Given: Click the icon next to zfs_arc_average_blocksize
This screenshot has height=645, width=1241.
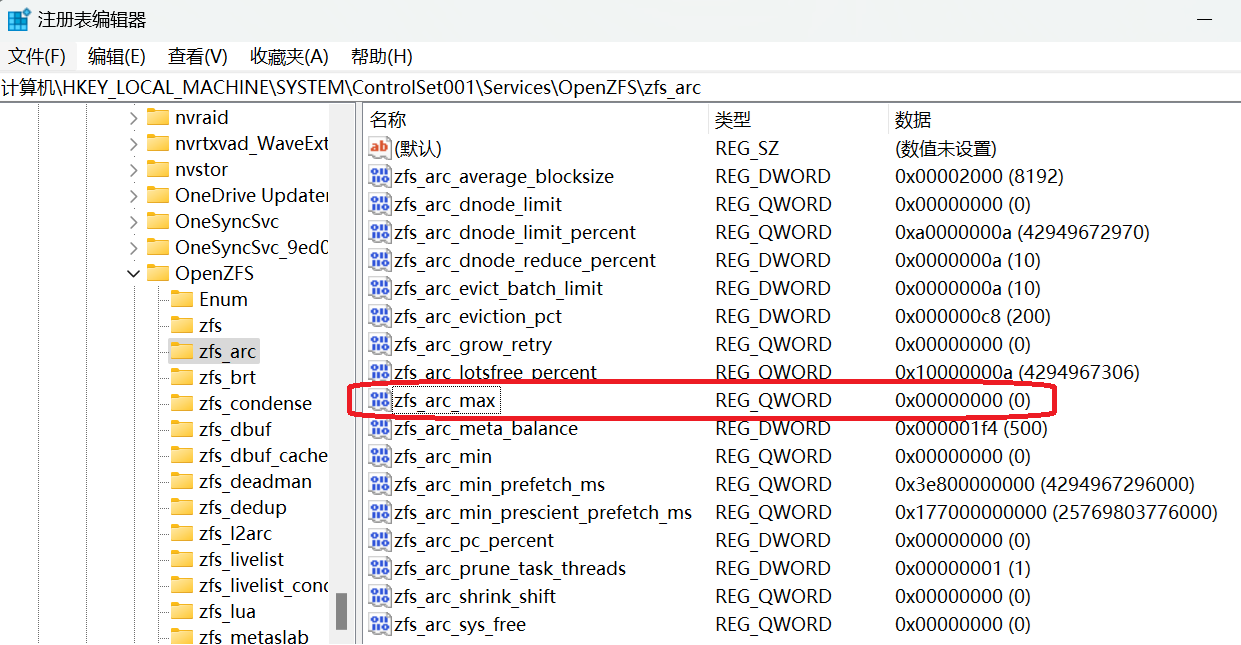Looking at the screenshot, I should click(x=380, y=177).
